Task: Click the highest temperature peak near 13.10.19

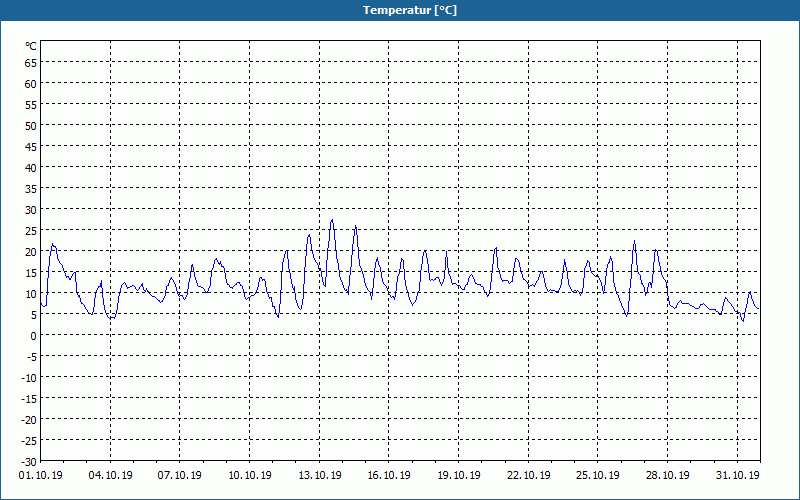Action: point(332,220)
